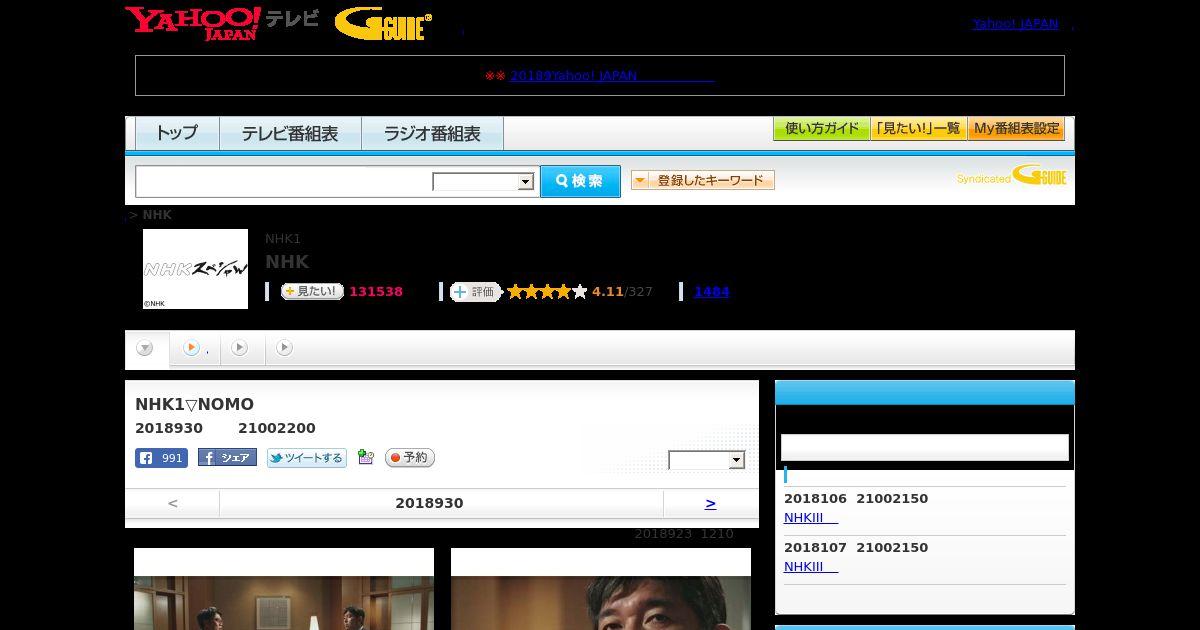Open second NHKIII link in sidebar

pyautogui.click(x=811, y=566)
